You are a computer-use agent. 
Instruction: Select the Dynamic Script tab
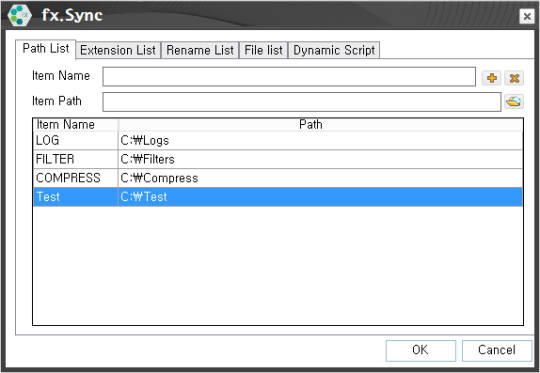coord(334,50)
